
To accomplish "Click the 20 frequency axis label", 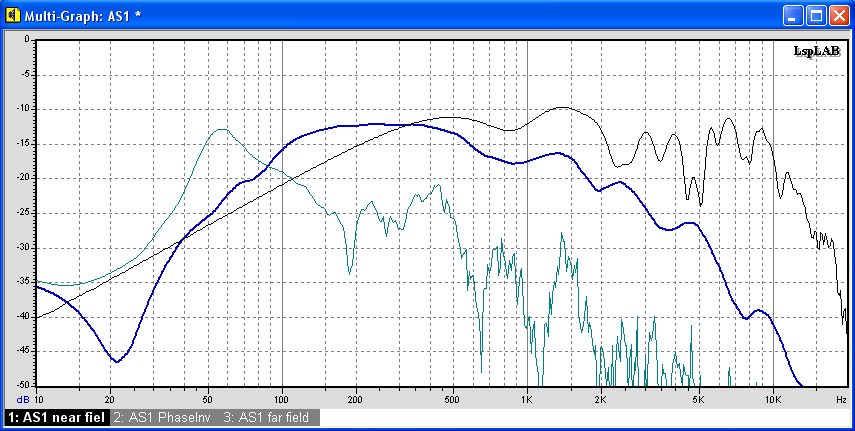I will point(111,399).
